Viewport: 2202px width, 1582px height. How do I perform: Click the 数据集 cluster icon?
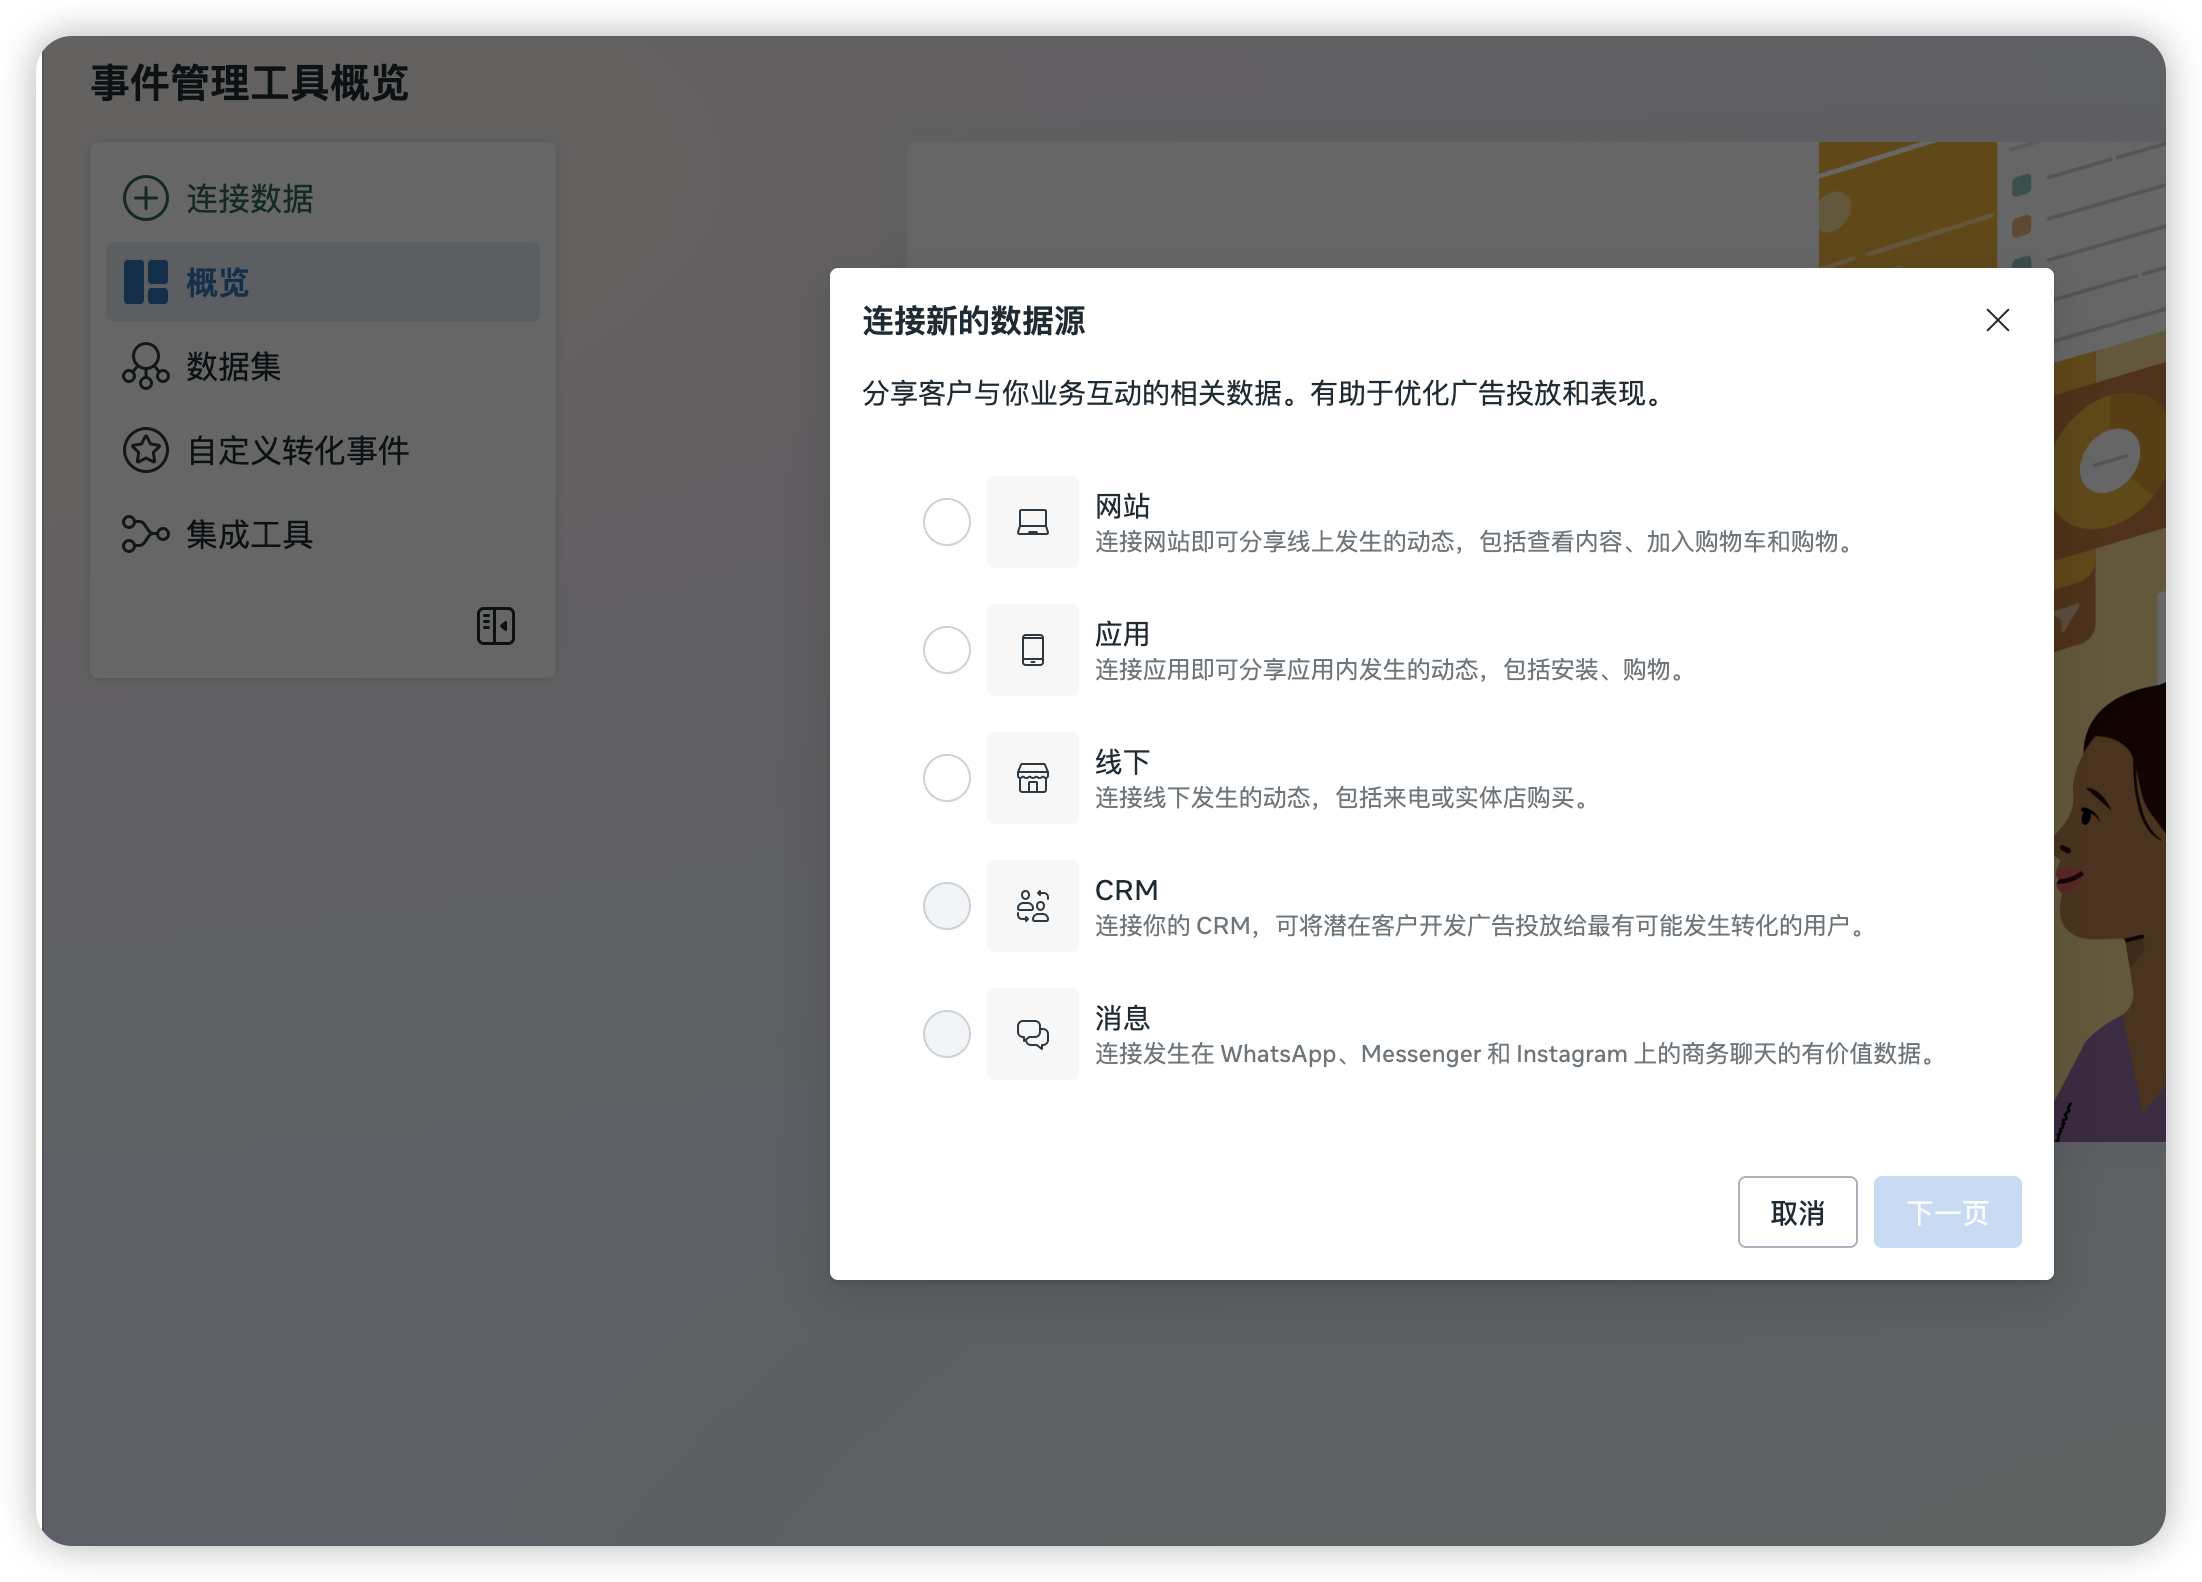146,366
